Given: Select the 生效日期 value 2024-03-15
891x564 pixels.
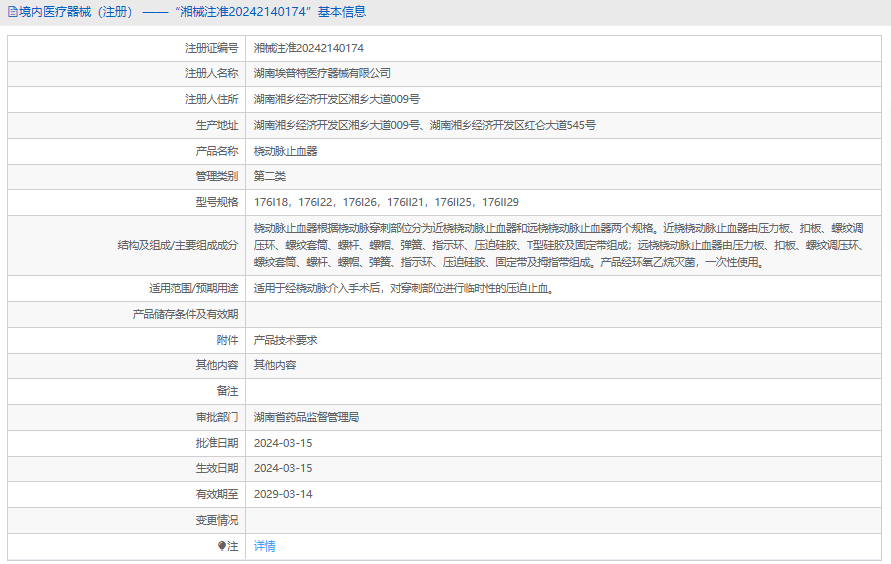Looking at the screenshot, I should (283, 469).
